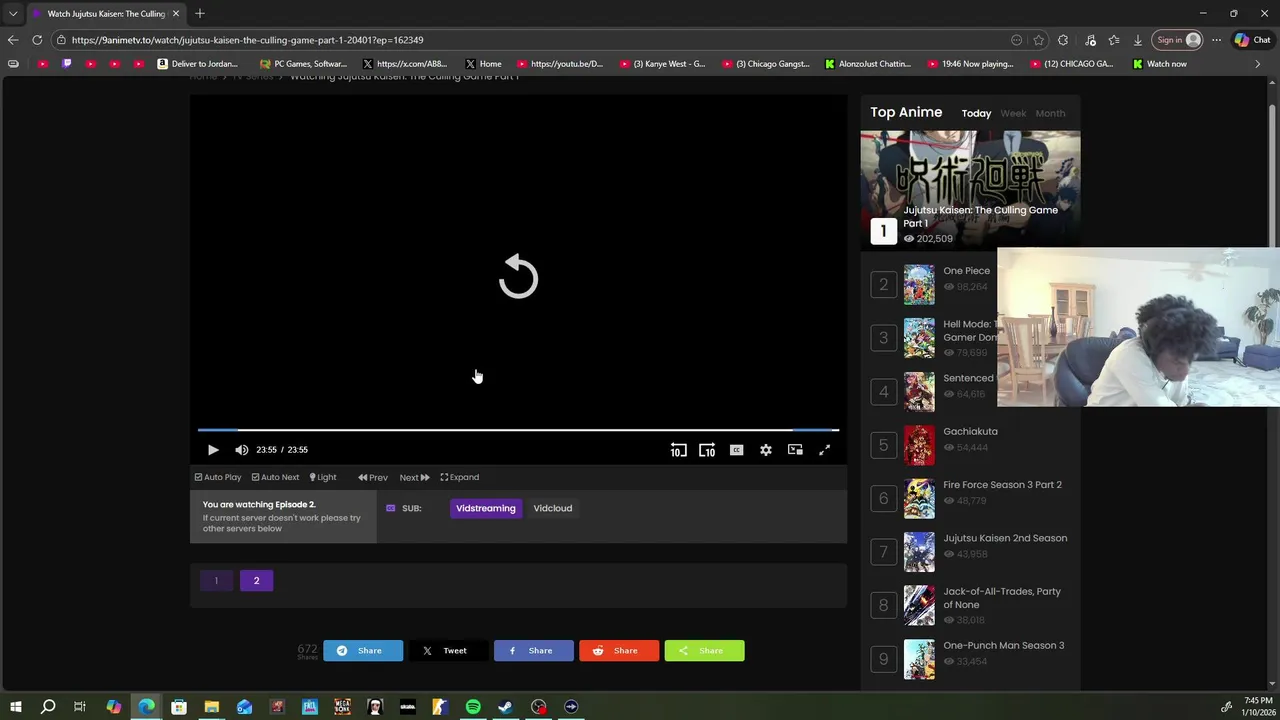Share via the Reddit Share button
This screenshot has height=720, width=1280.
point(619,651)
